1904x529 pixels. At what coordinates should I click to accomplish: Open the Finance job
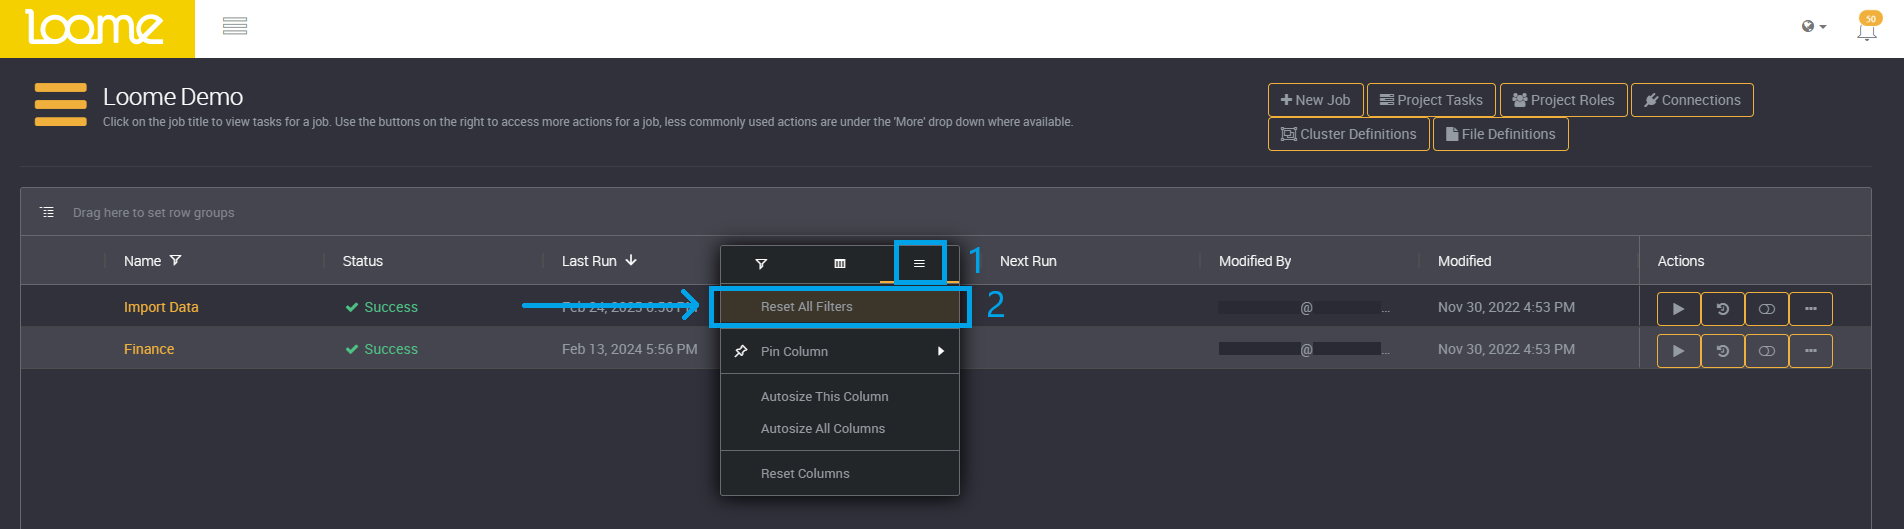(149, 349)
